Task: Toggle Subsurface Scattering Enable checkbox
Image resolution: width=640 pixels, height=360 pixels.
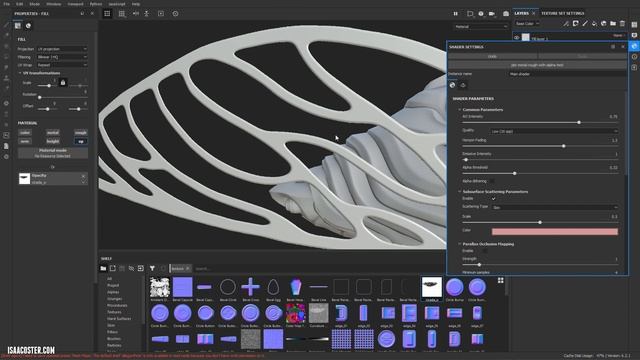Action: (x=493, y=199)
